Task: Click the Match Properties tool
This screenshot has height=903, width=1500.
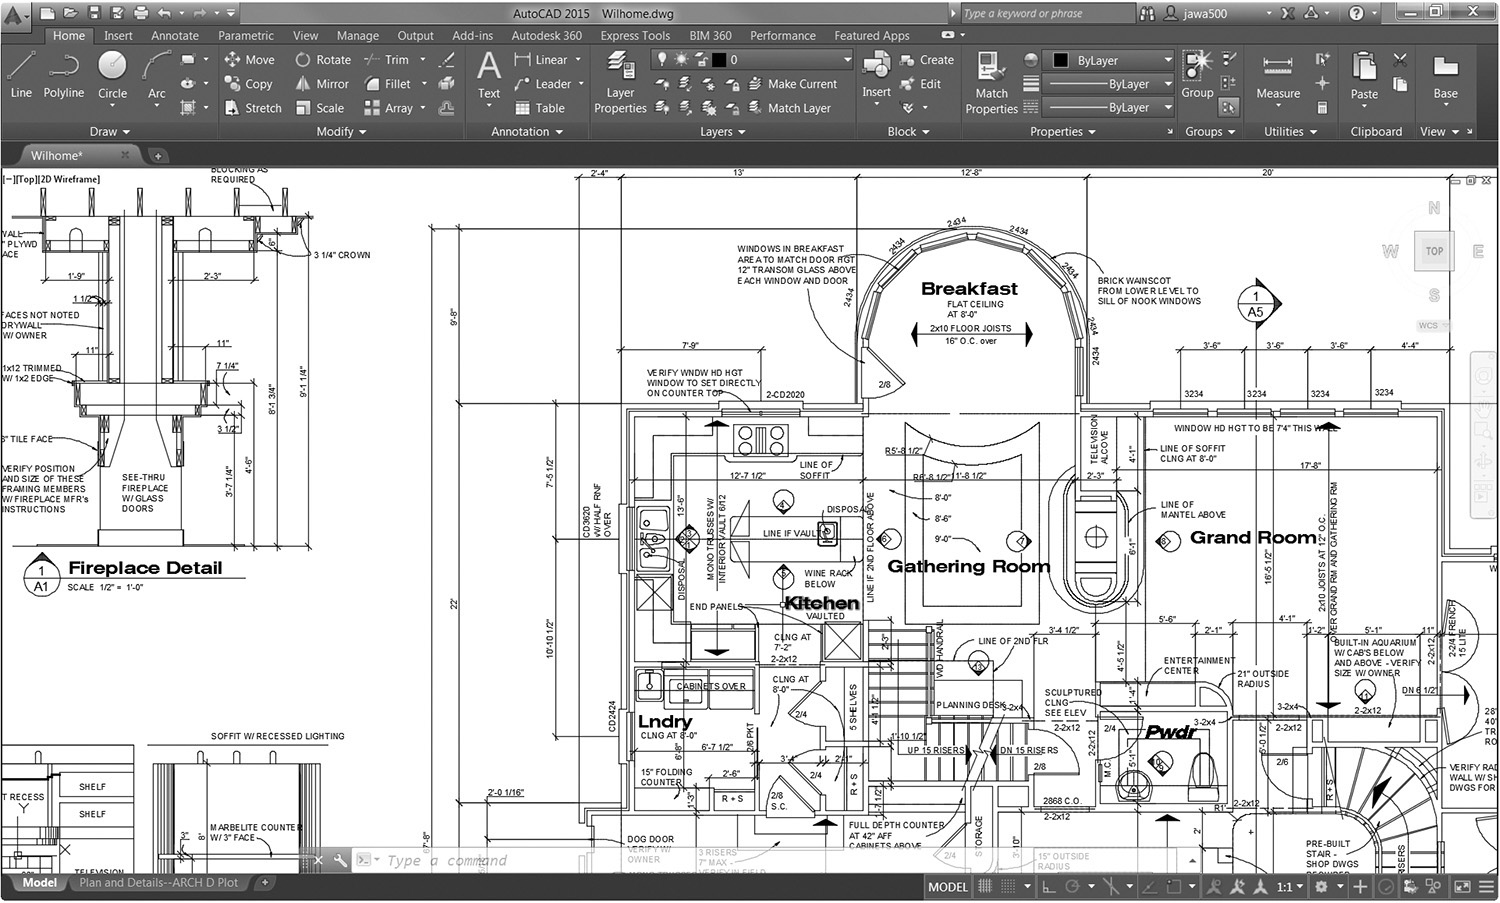Action: [991, 82]
